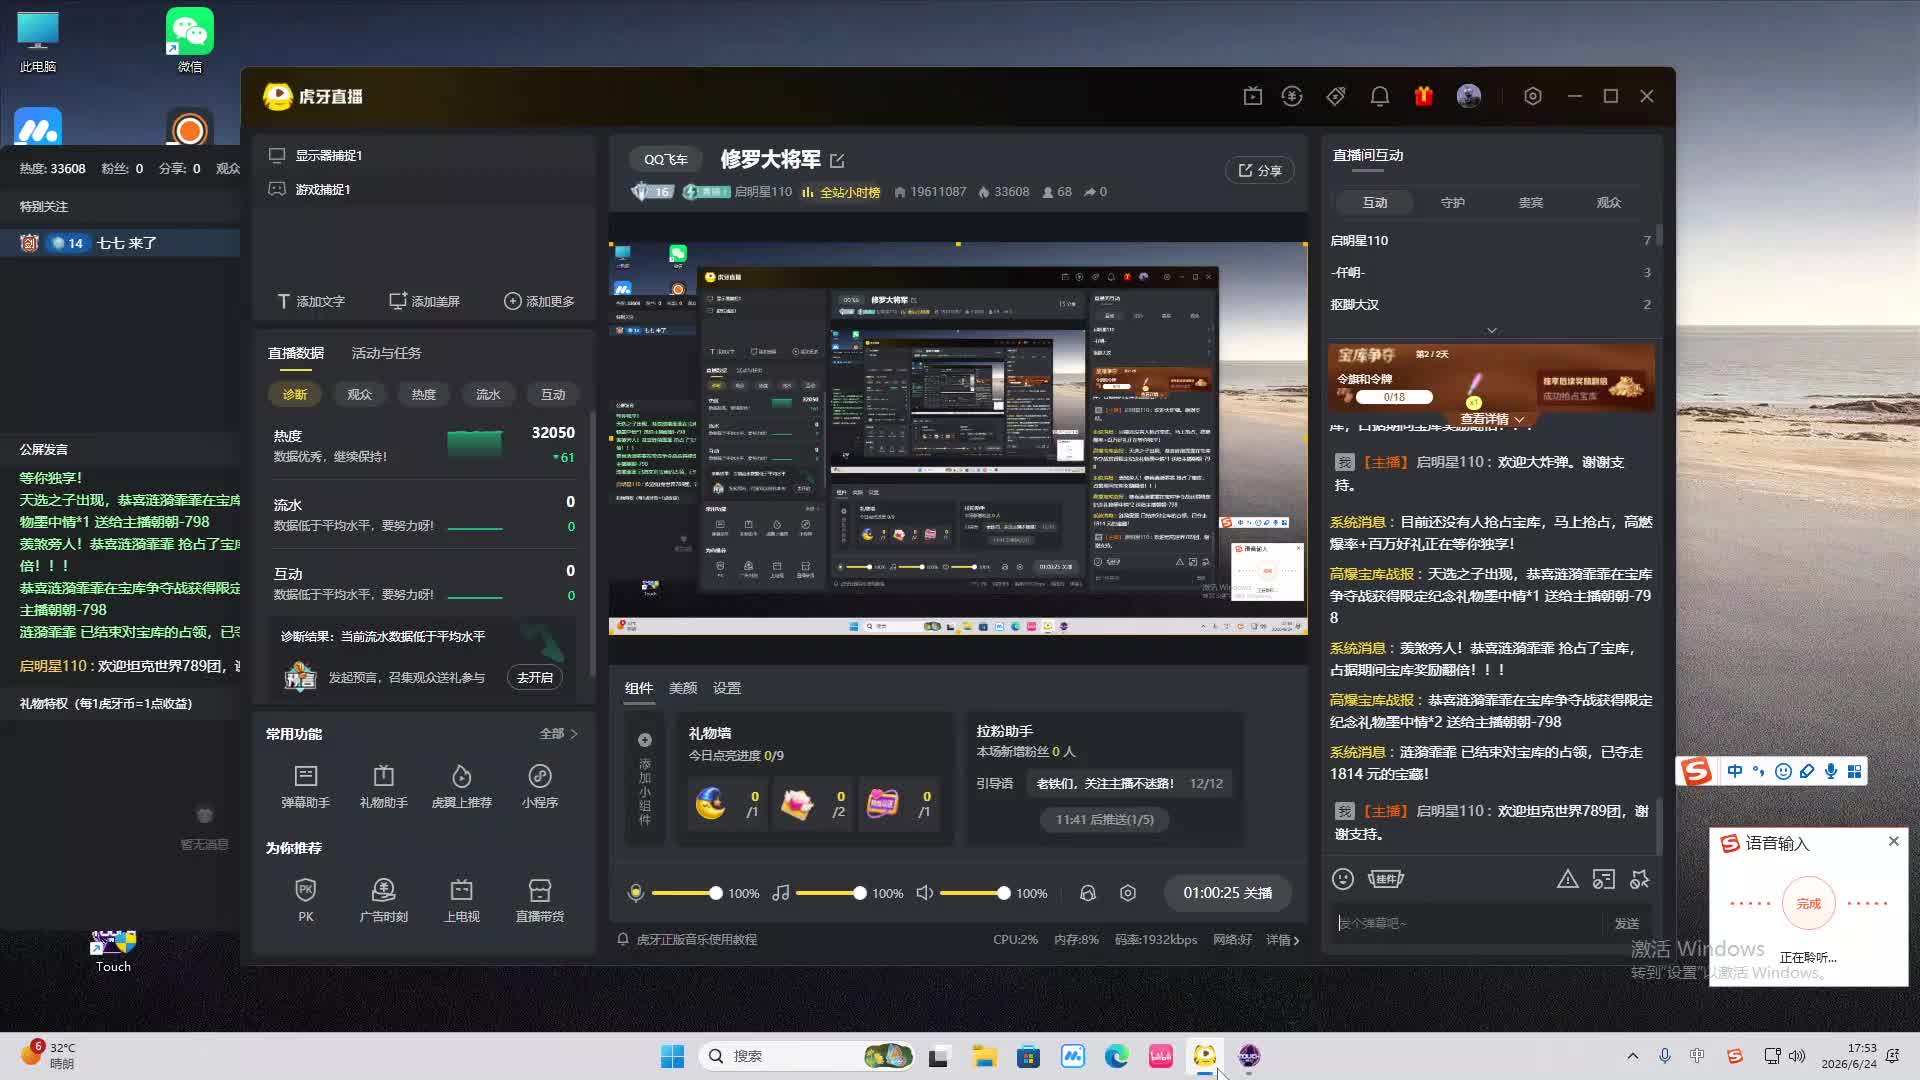Click 添加美屏 button
The image size is (1920, 1080).
(x=424, y=302)
